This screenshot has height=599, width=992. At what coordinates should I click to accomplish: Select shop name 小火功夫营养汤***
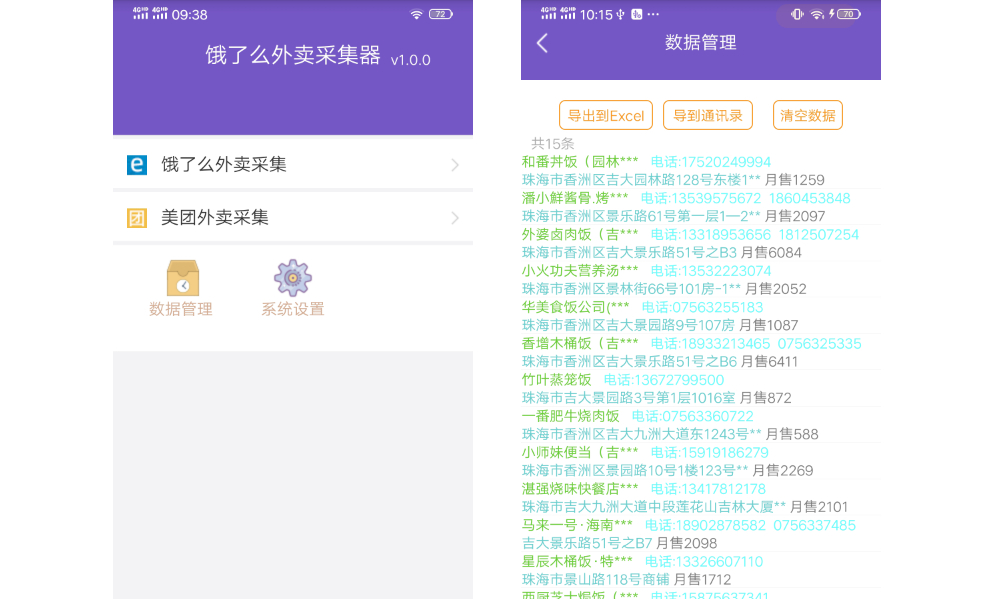coord(580,271)
